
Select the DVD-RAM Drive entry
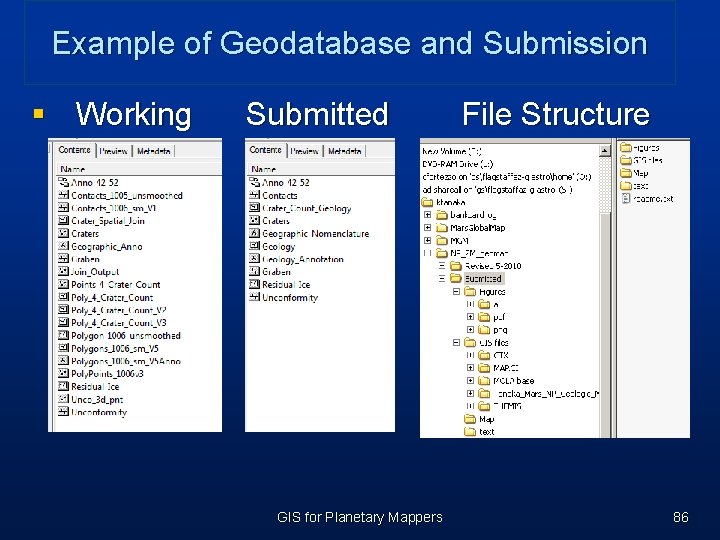point(457,164)
